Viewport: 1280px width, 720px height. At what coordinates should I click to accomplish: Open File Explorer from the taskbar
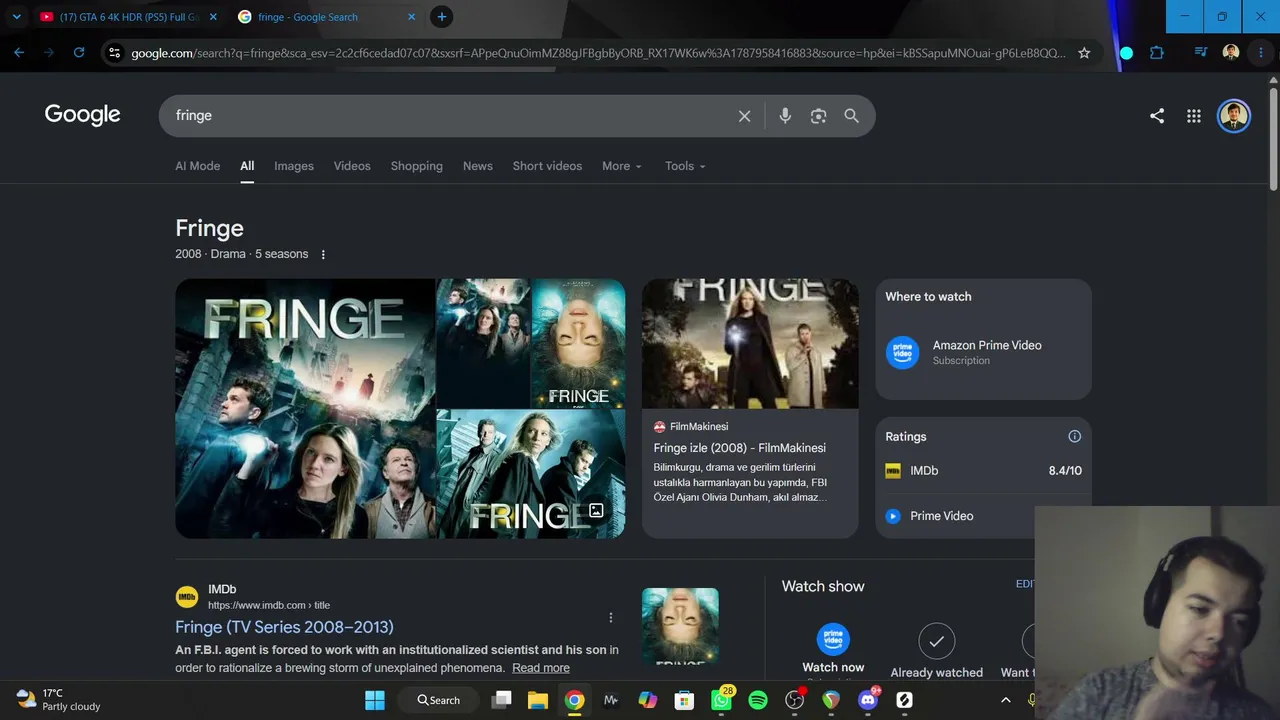coord(538,700)
